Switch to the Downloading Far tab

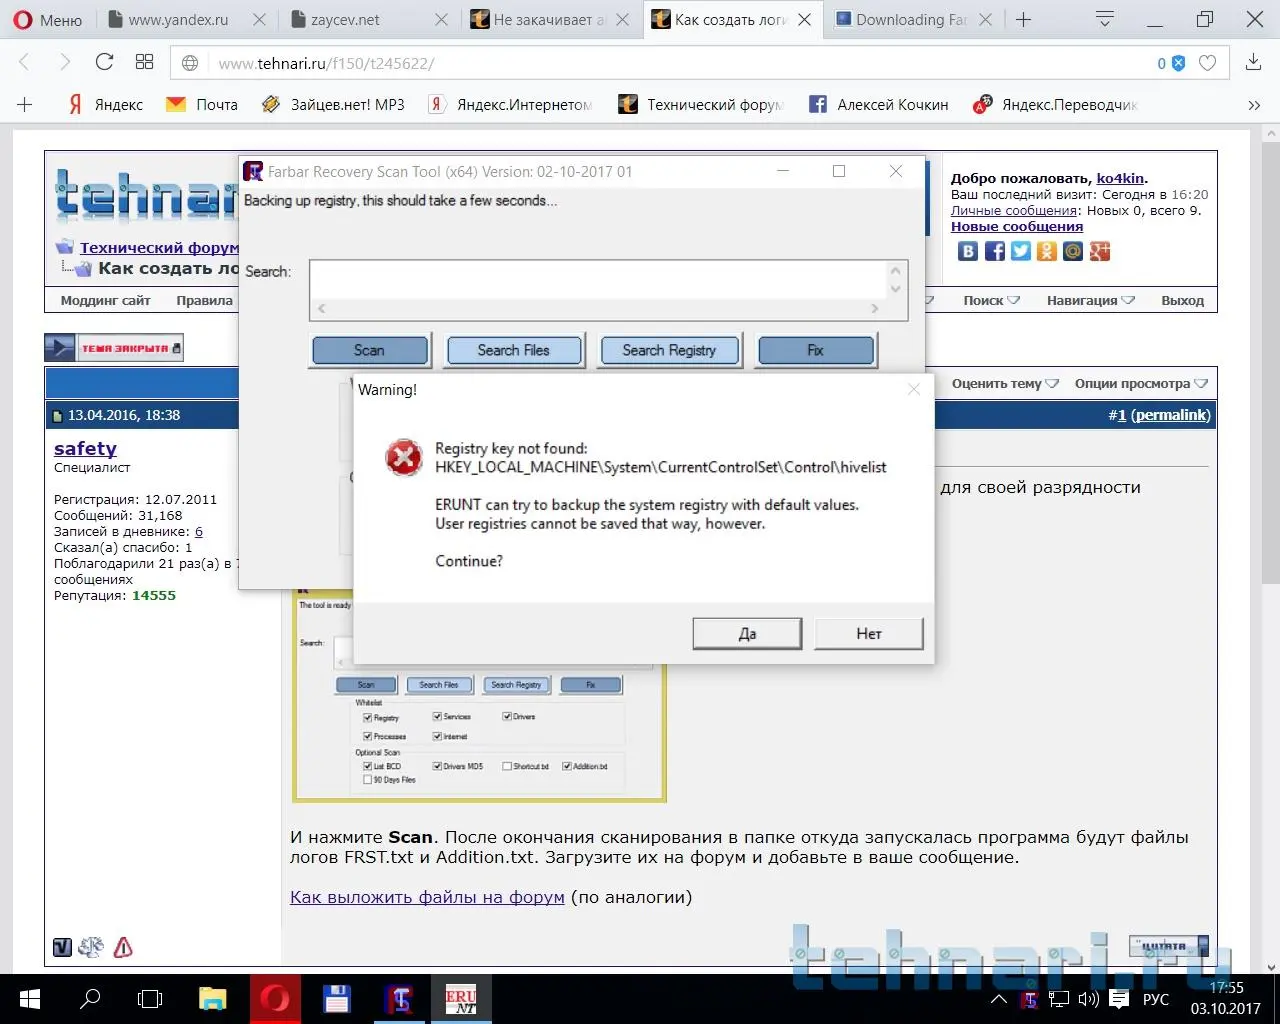(x=900, y=20)
